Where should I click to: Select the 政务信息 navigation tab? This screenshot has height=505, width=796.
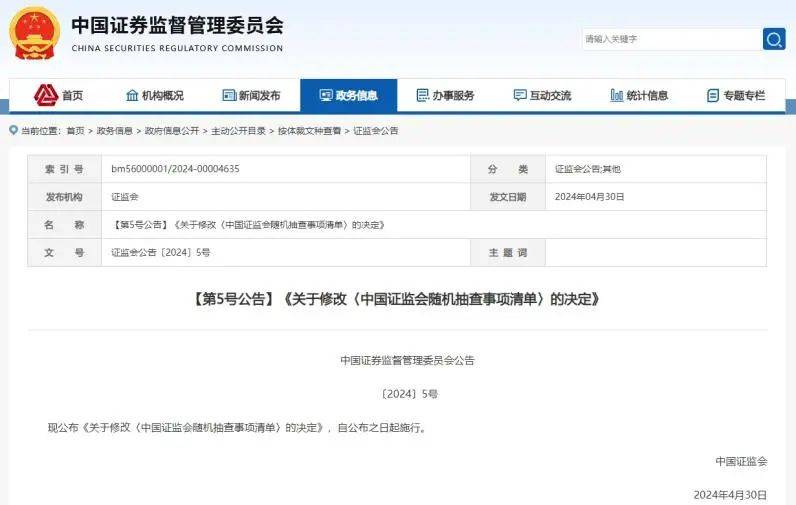[348, 95]
